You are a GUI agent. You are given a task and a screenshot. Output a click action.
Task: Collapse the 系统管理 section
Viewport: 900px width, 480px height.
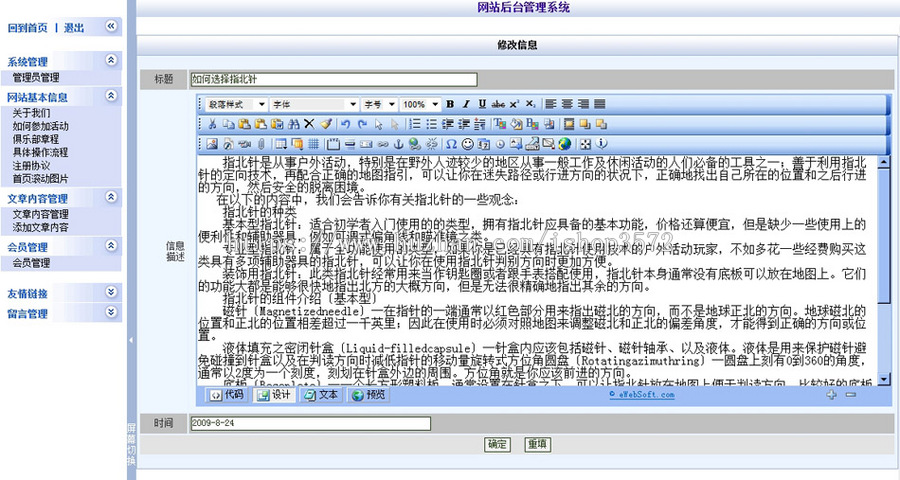[x=111, y=60]
